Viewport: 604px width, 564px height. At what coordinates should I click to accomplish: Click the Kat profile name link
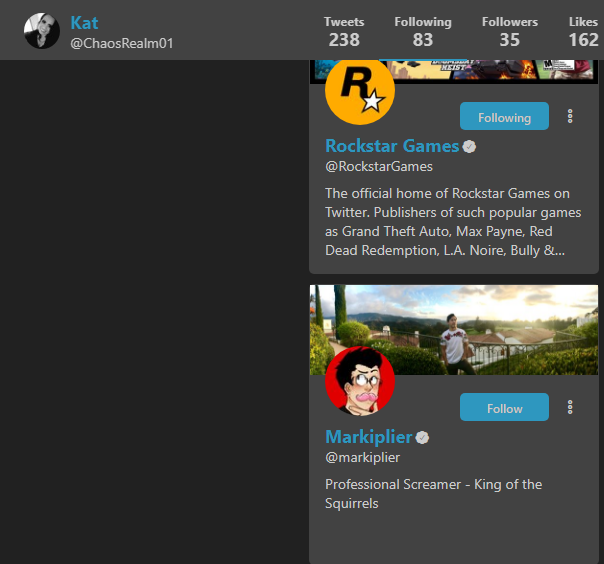point(84,23)
